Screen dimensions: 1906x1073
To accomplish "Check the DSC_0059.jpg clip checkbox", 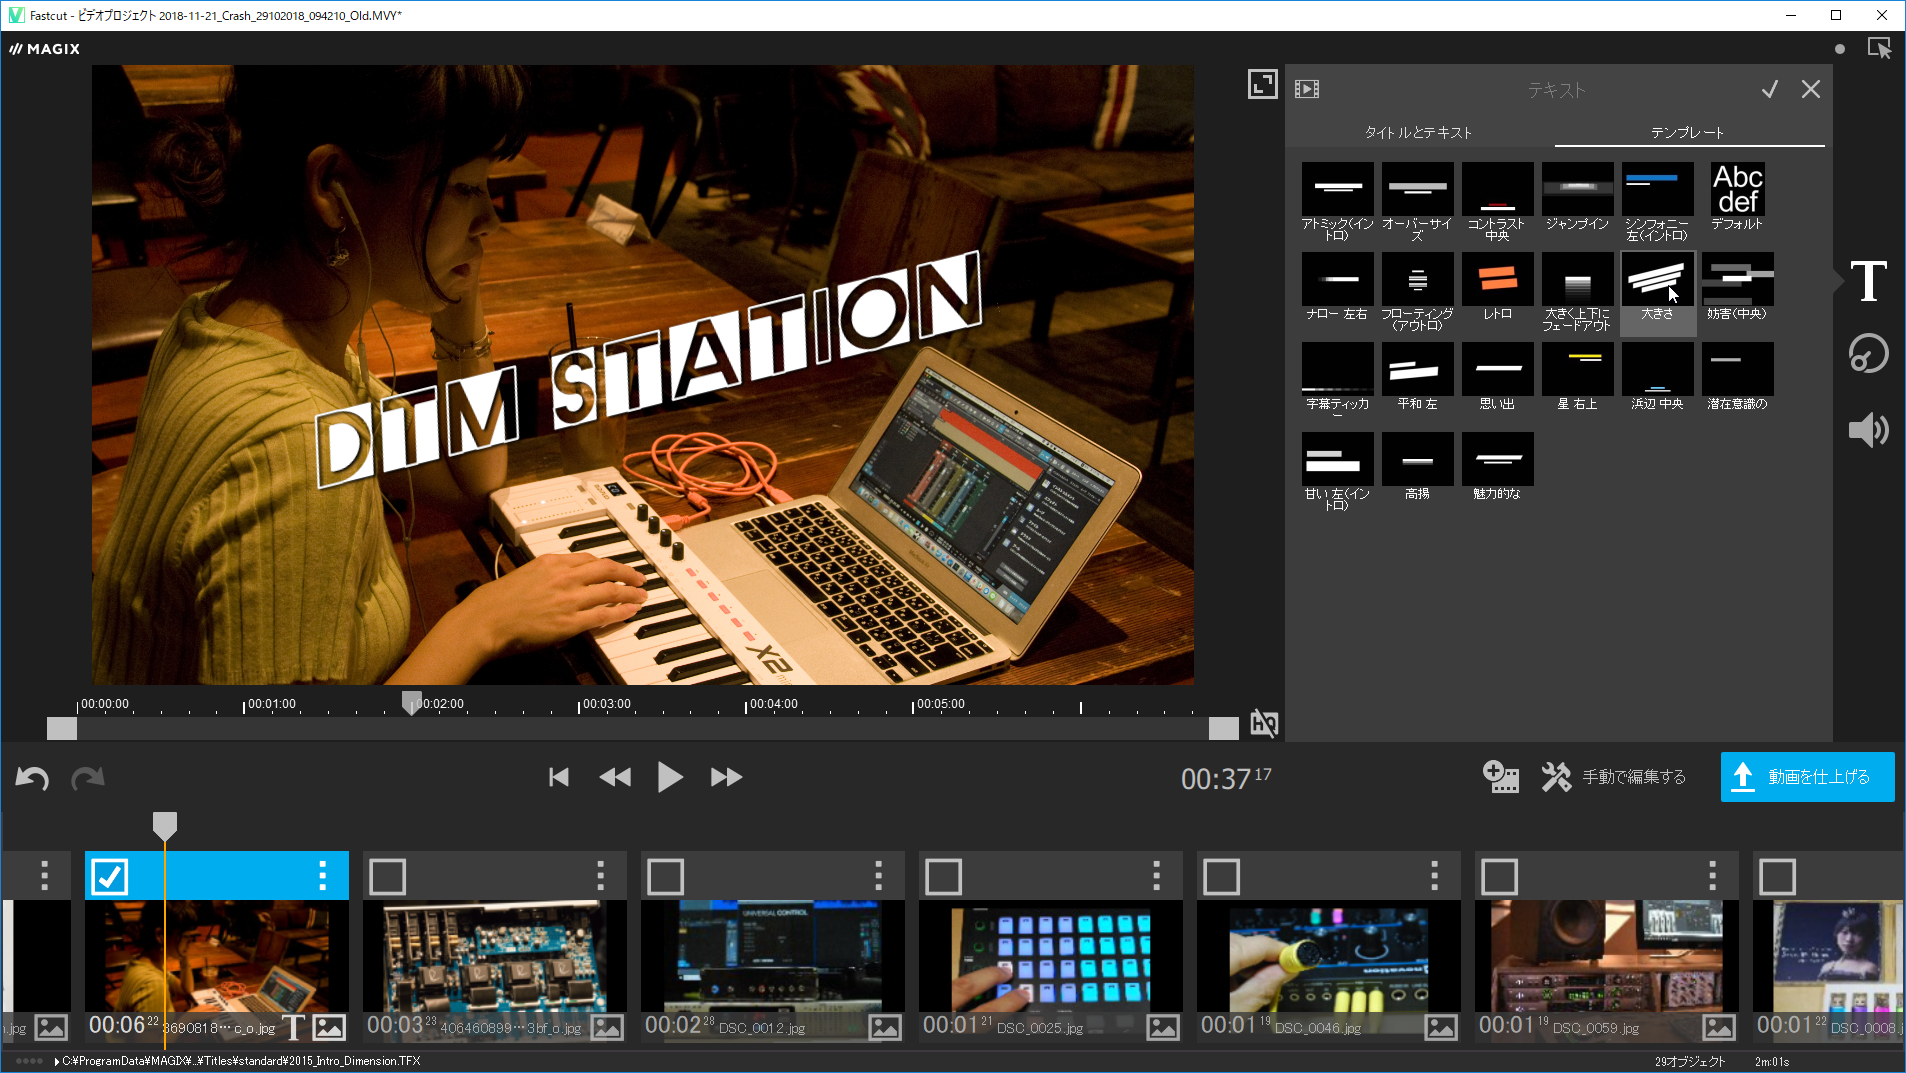I will [x=1500, y=877].
